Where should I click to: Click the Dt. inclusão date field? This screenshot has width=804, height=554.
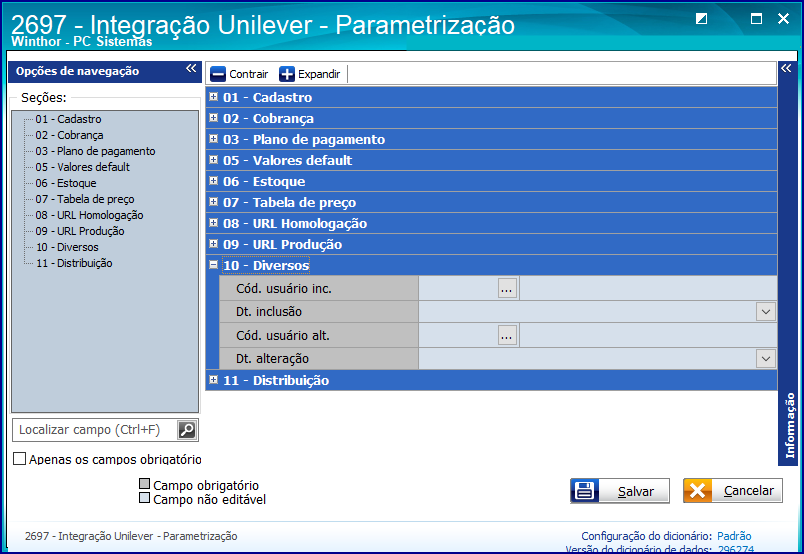[588, 312]
